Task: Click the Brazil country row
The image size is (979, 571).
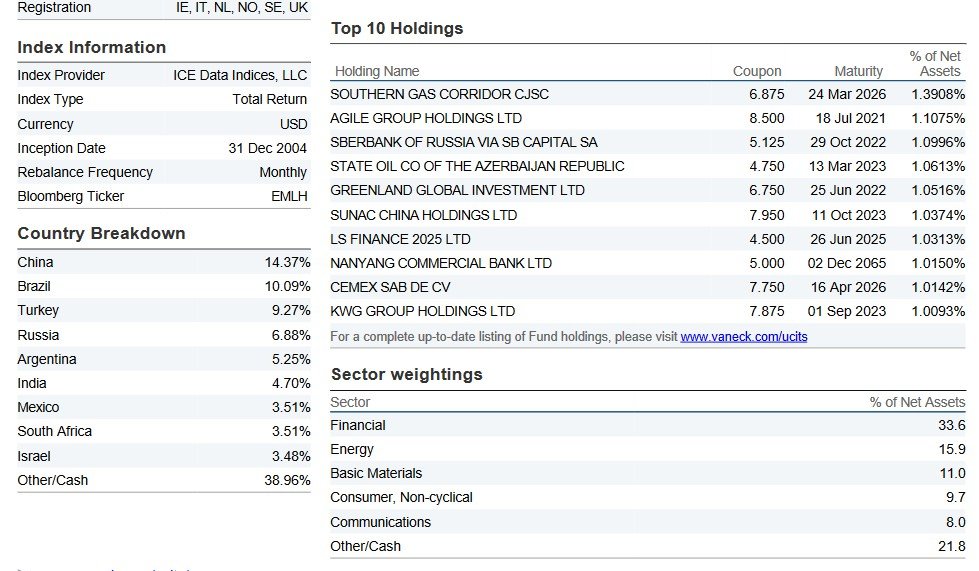Action: click(x=34, y=286)
